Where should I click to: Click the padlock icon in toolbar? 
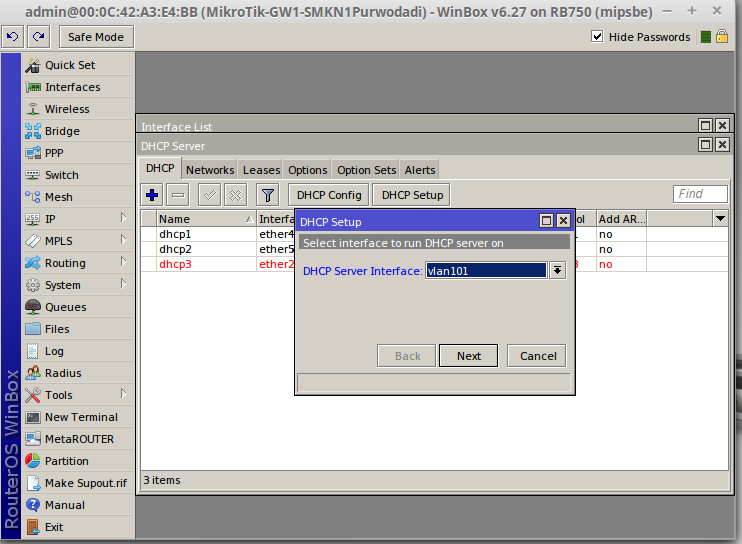(722, 36)
